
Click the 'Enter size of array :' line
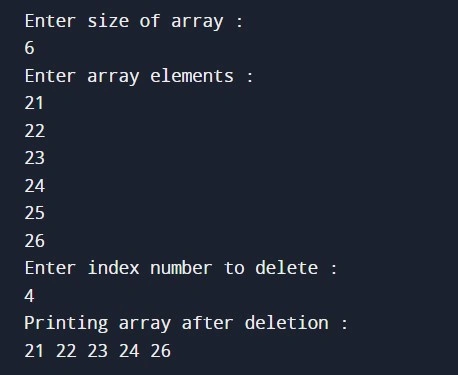click(134, 21)
